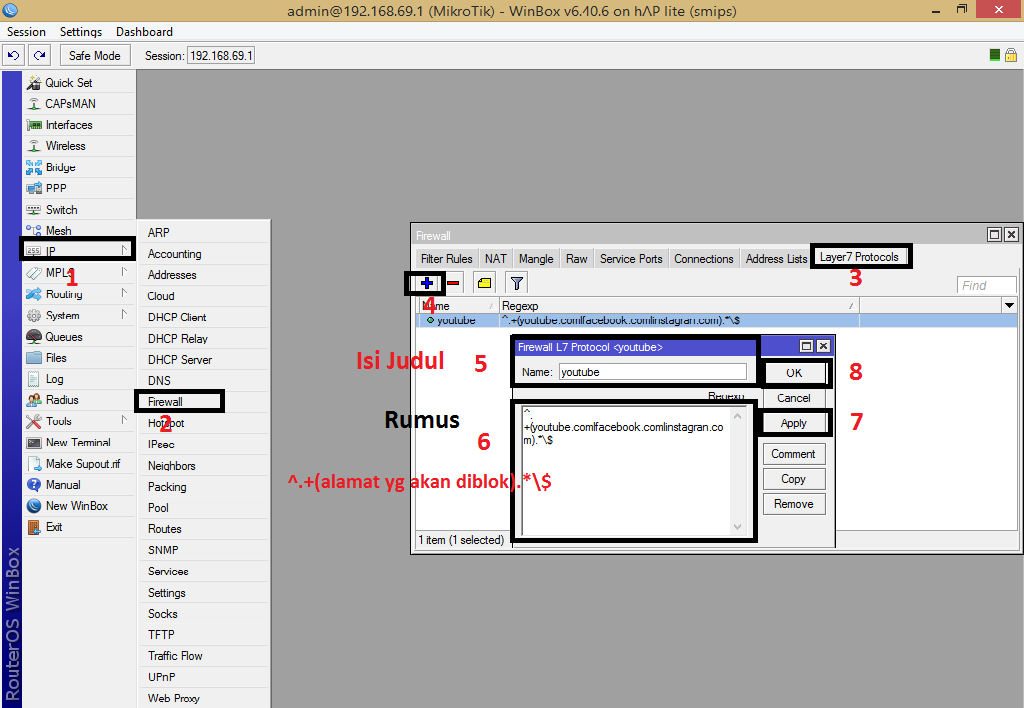The width and height of the screenshot is (1024, 708).
Task: Toggle Safe Mode
Action: (x=94, y=55)
